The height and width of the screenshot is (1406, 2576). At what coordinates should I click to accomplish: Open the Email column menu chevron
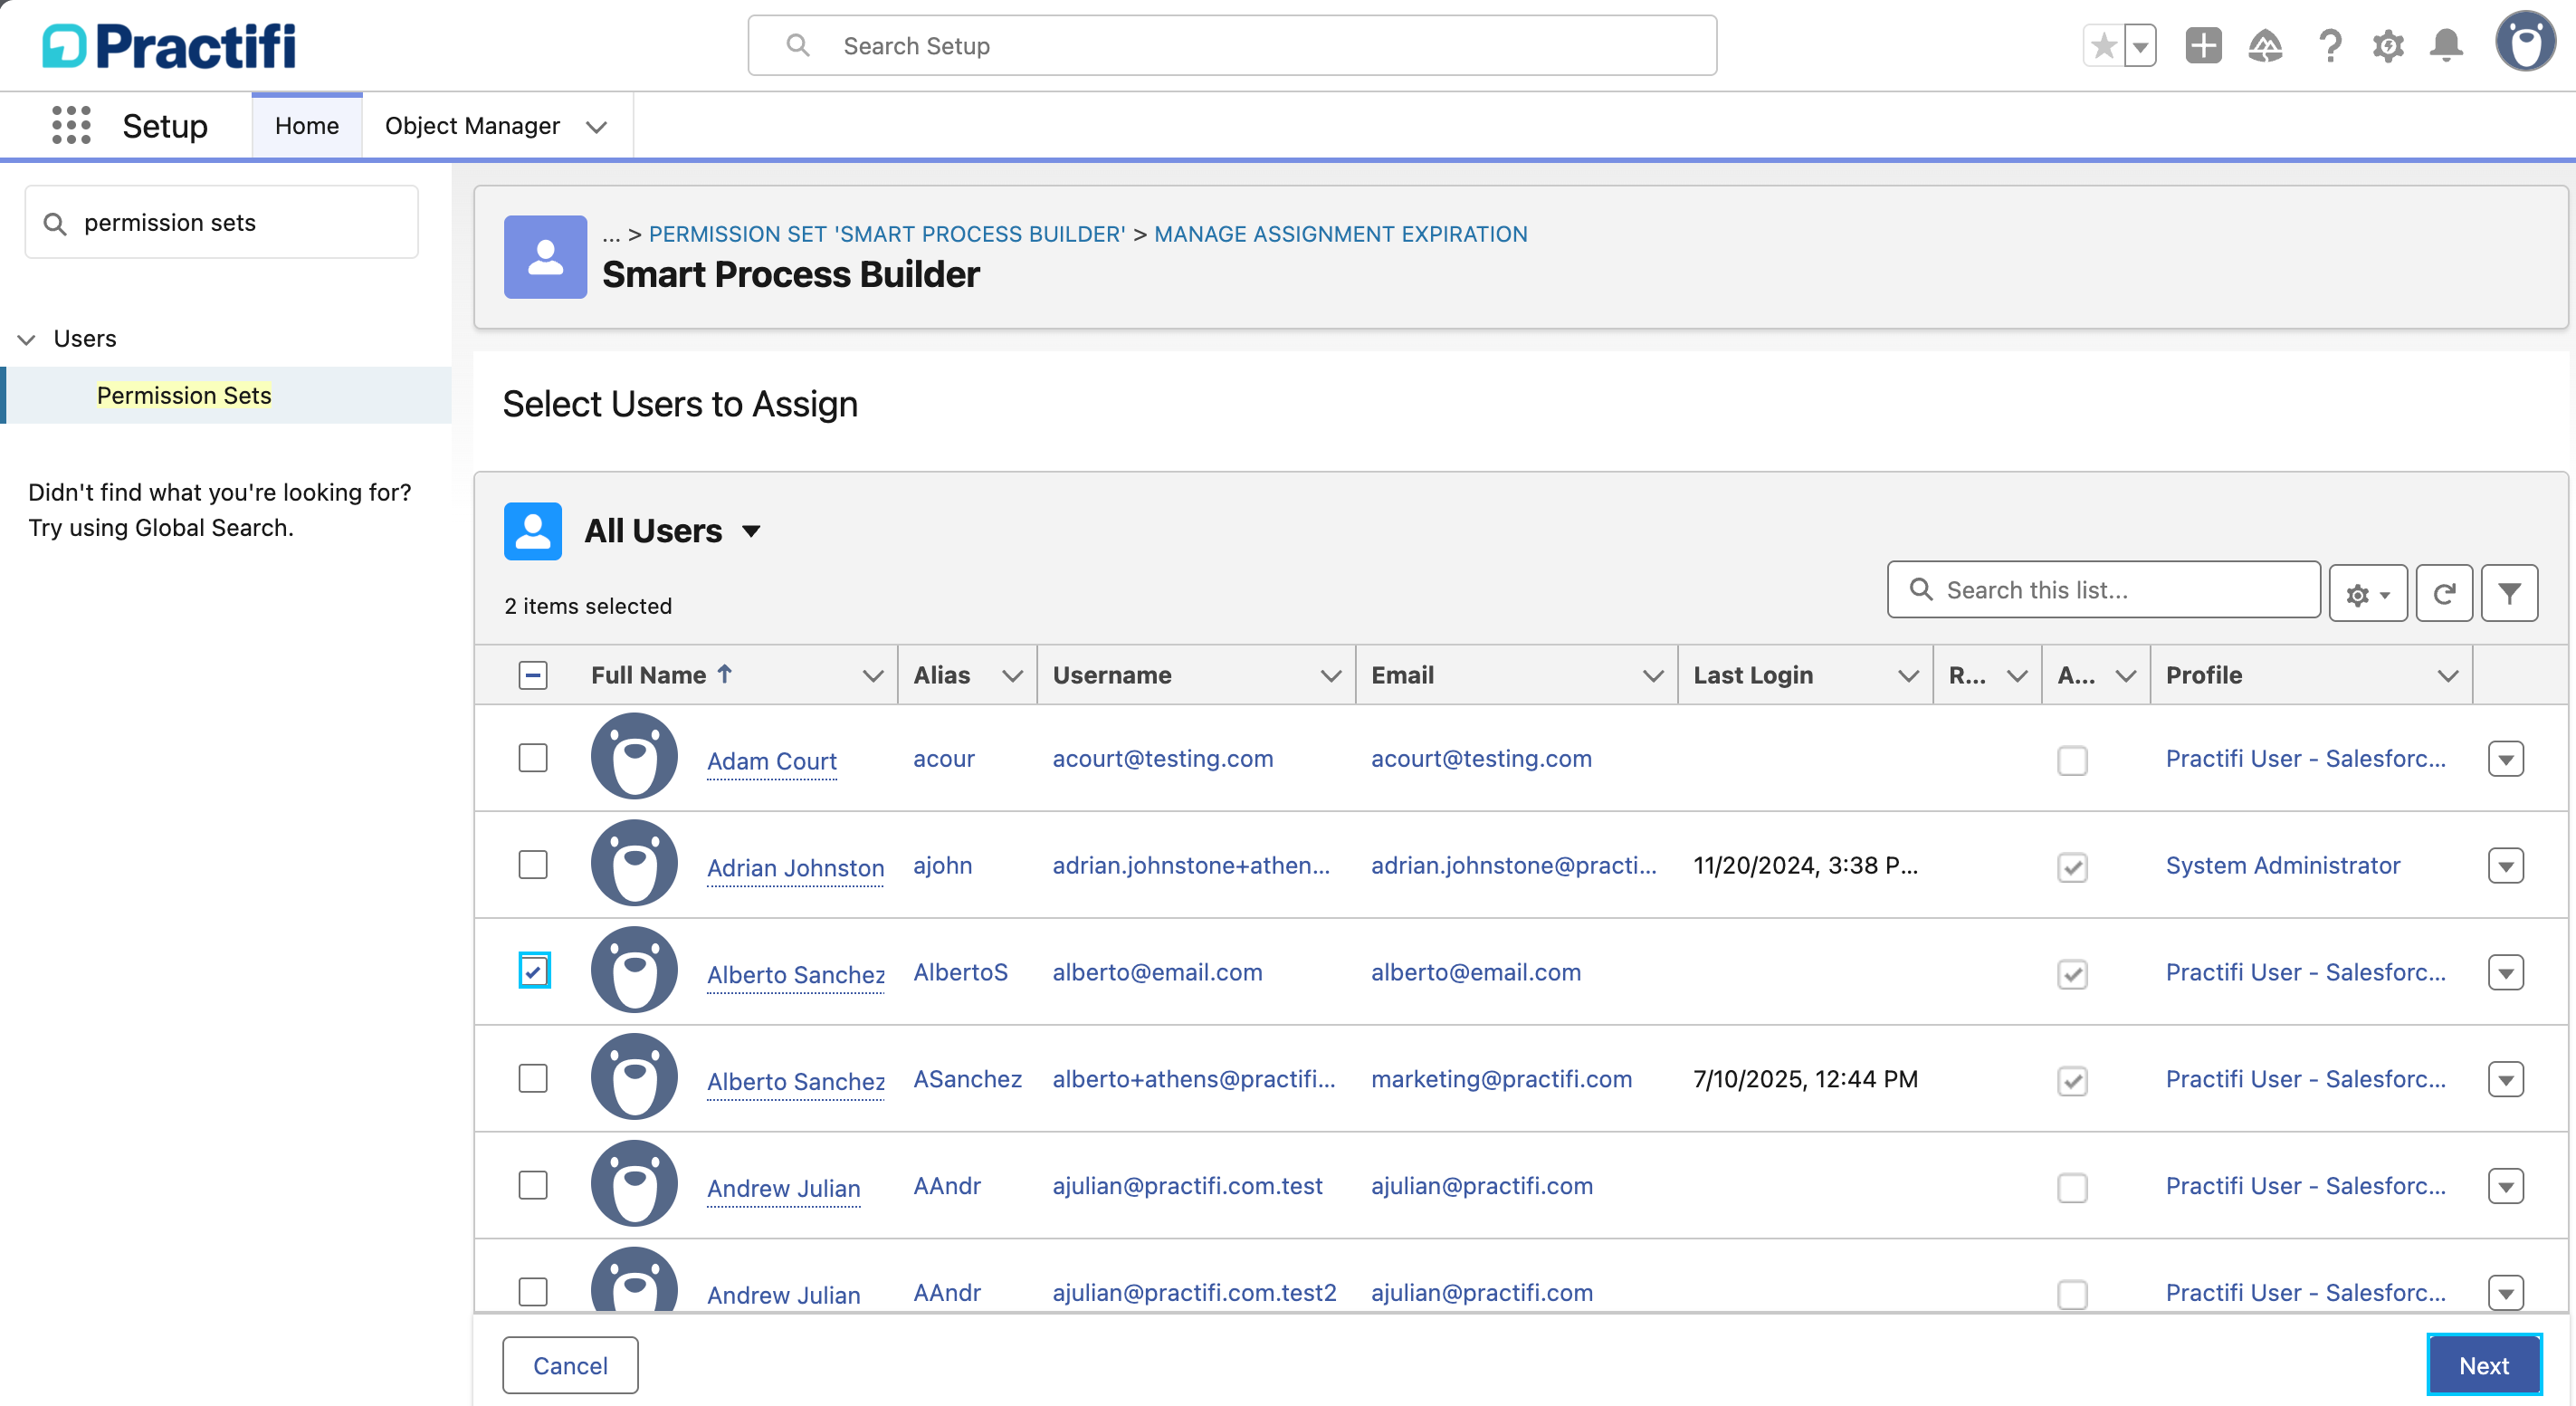point(1653,676)
